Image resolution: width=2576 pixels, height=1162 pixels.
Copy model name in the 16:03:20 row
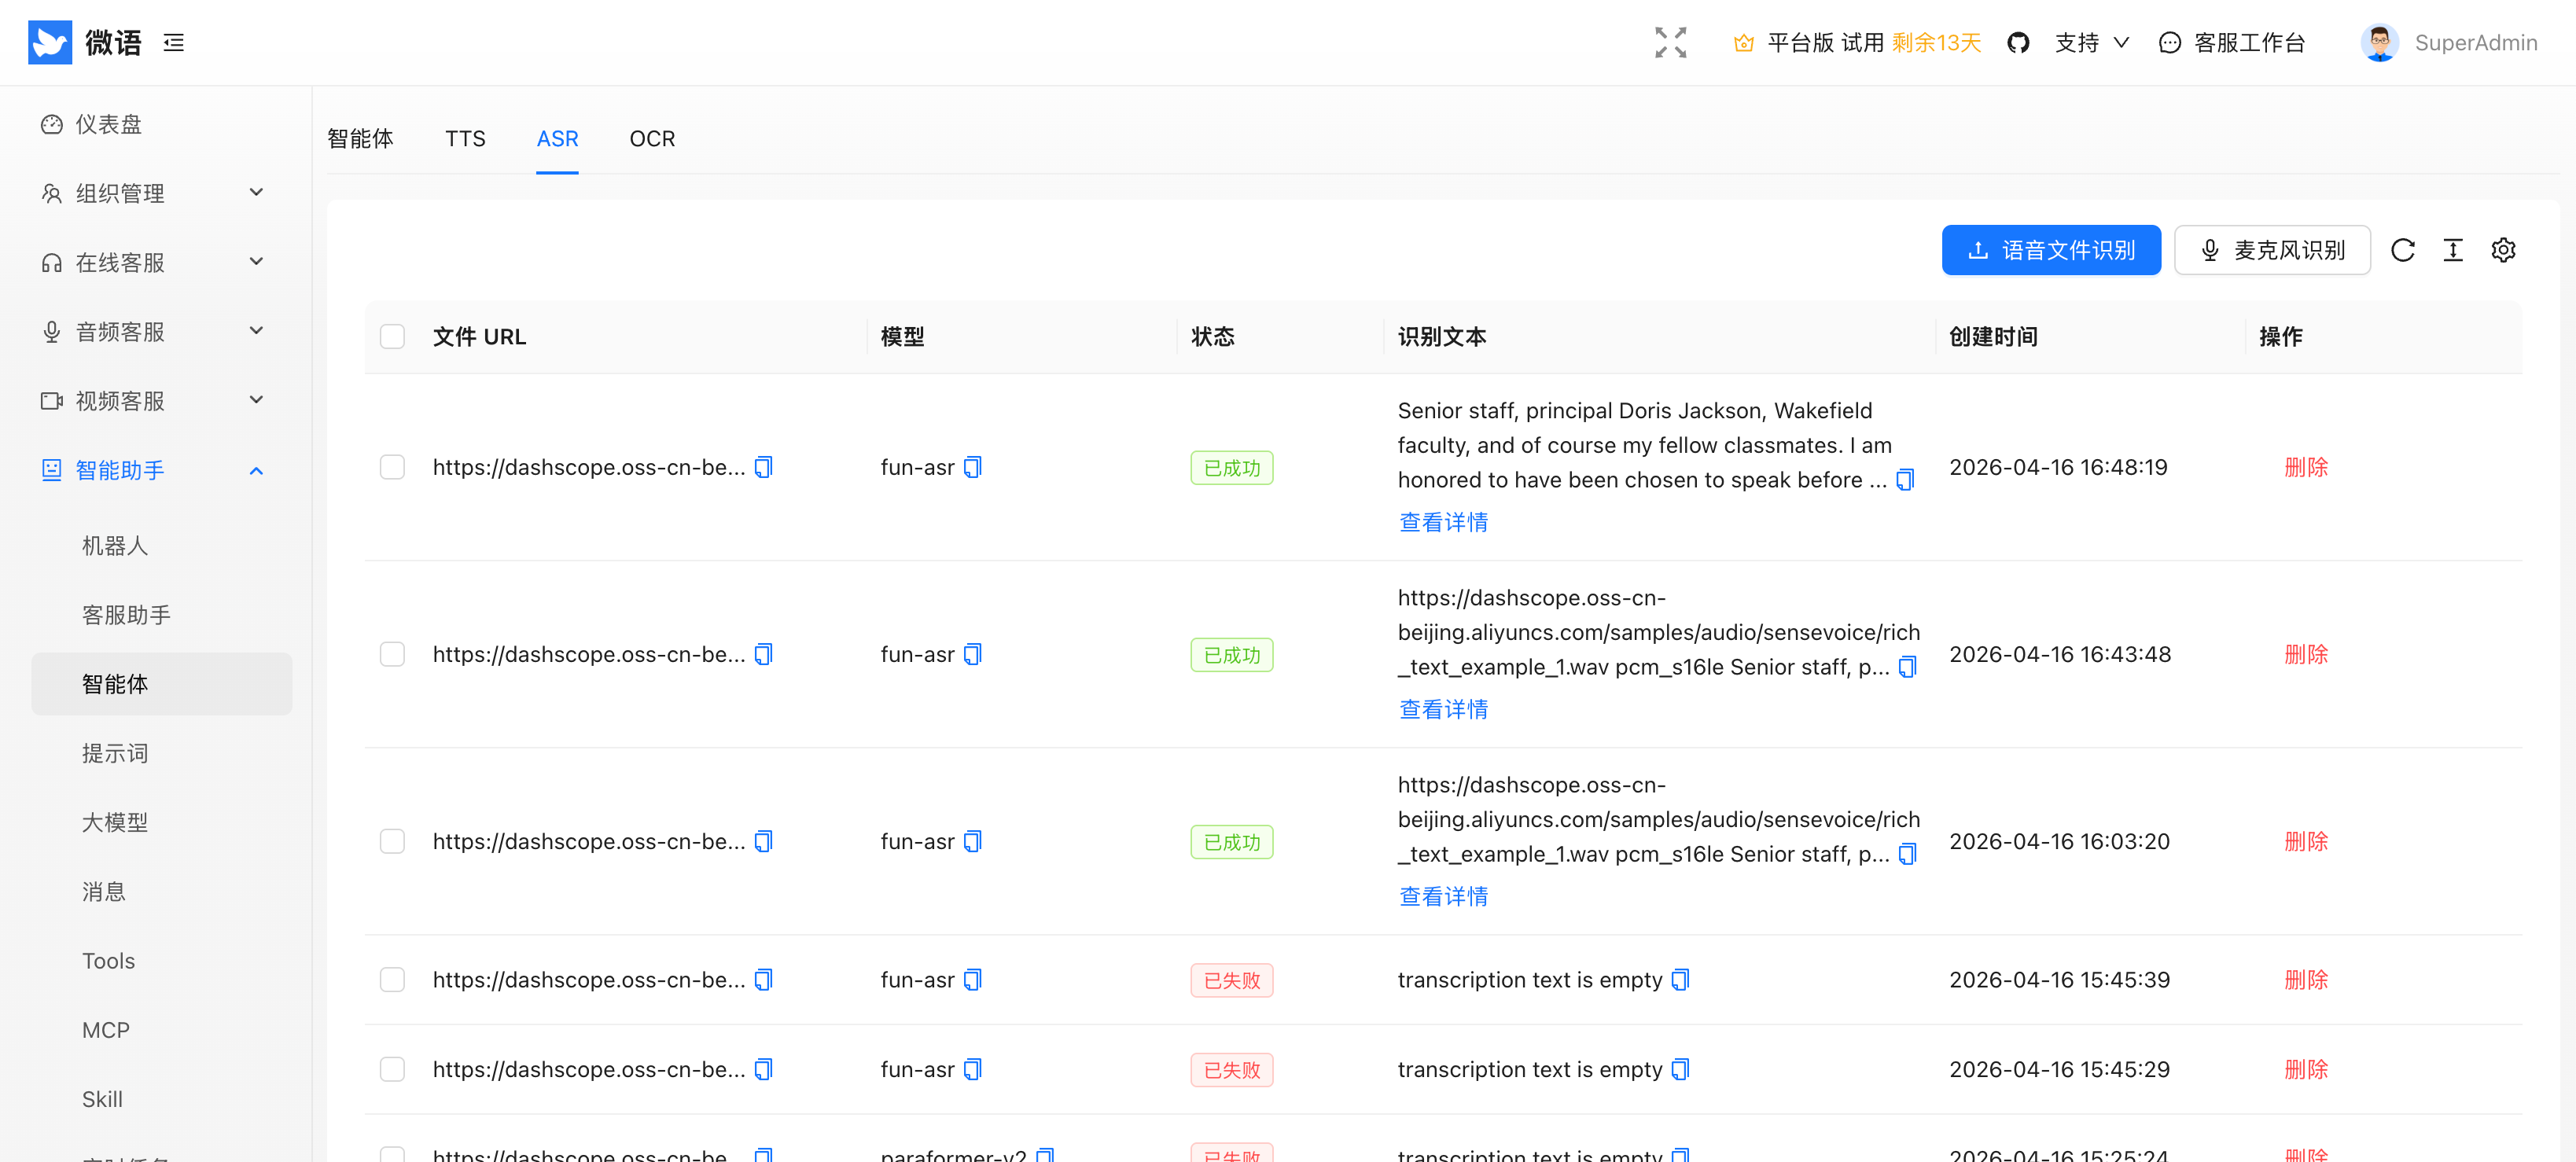(972, 841)
